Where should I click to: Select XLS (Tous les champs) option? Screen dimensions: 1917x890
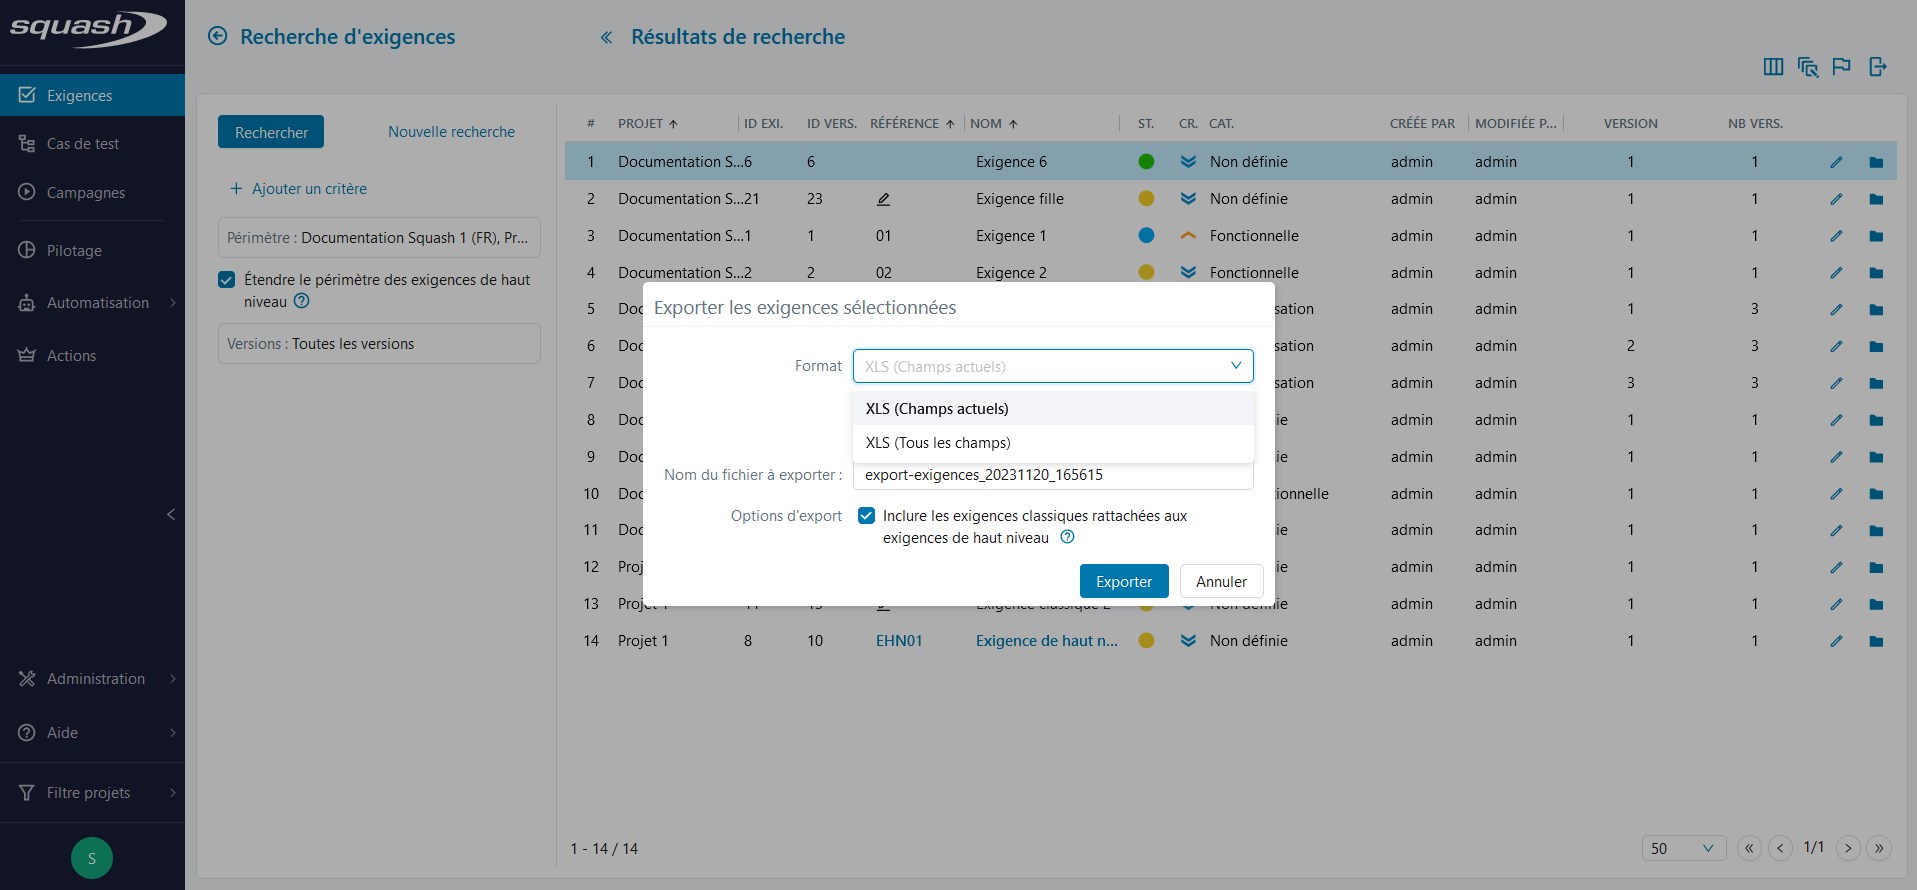[938, 443]
